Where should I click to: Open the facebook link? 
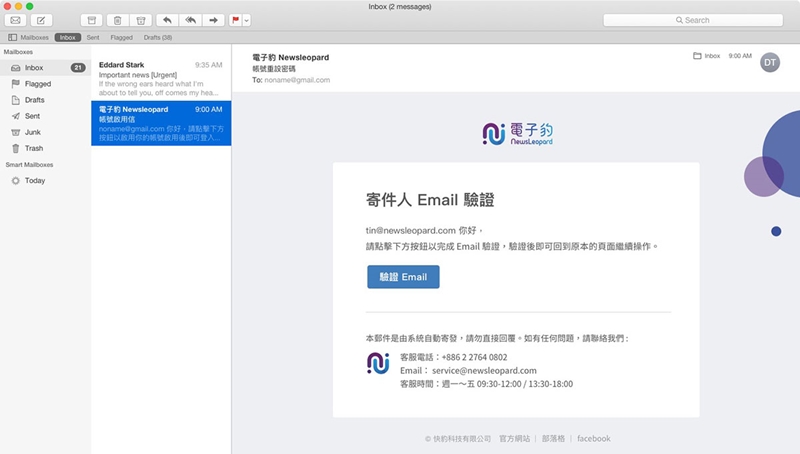(x=594, y=439)
